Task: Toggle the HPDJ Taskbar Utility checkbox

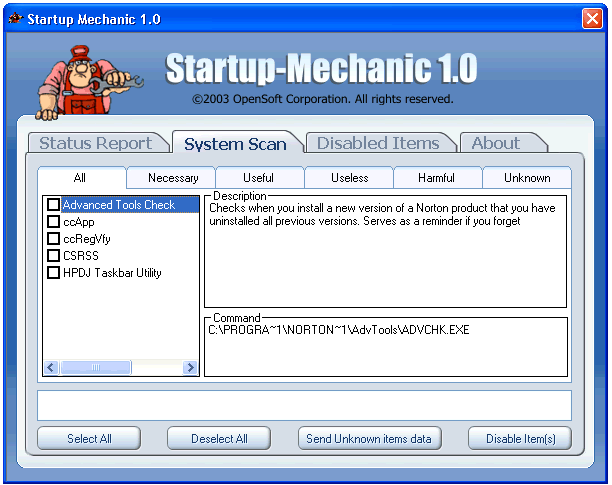Action: tap(53, 272)
